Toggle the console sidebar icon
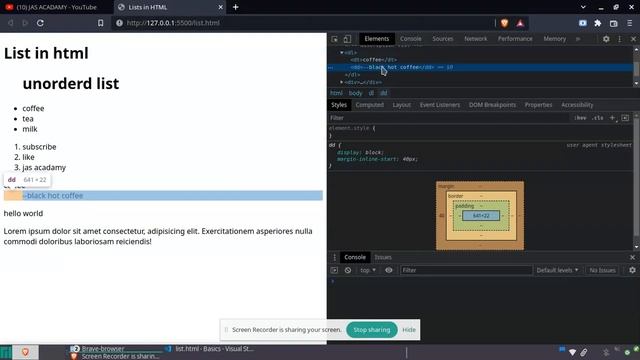This screenshot has width=640, height=360. tap(334, 270)
